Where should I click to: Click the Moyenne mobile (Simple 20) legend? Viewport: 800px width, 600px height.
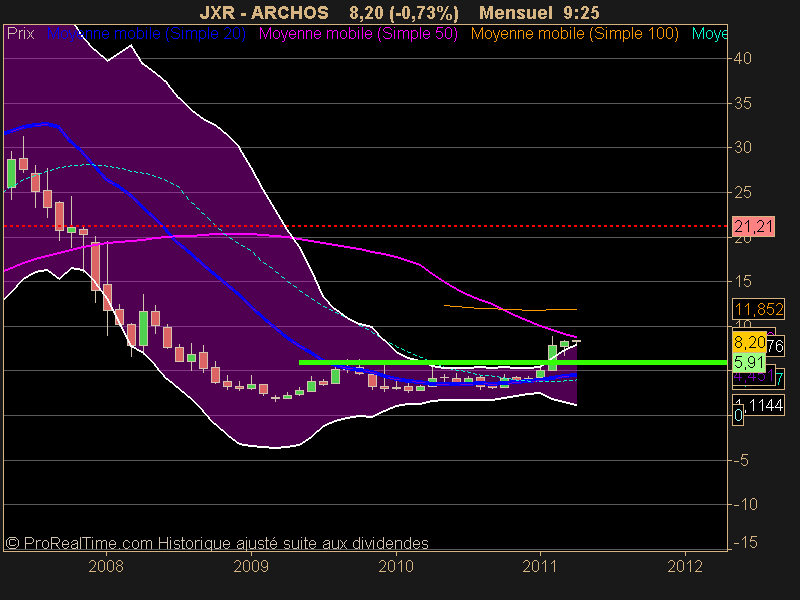146,34
